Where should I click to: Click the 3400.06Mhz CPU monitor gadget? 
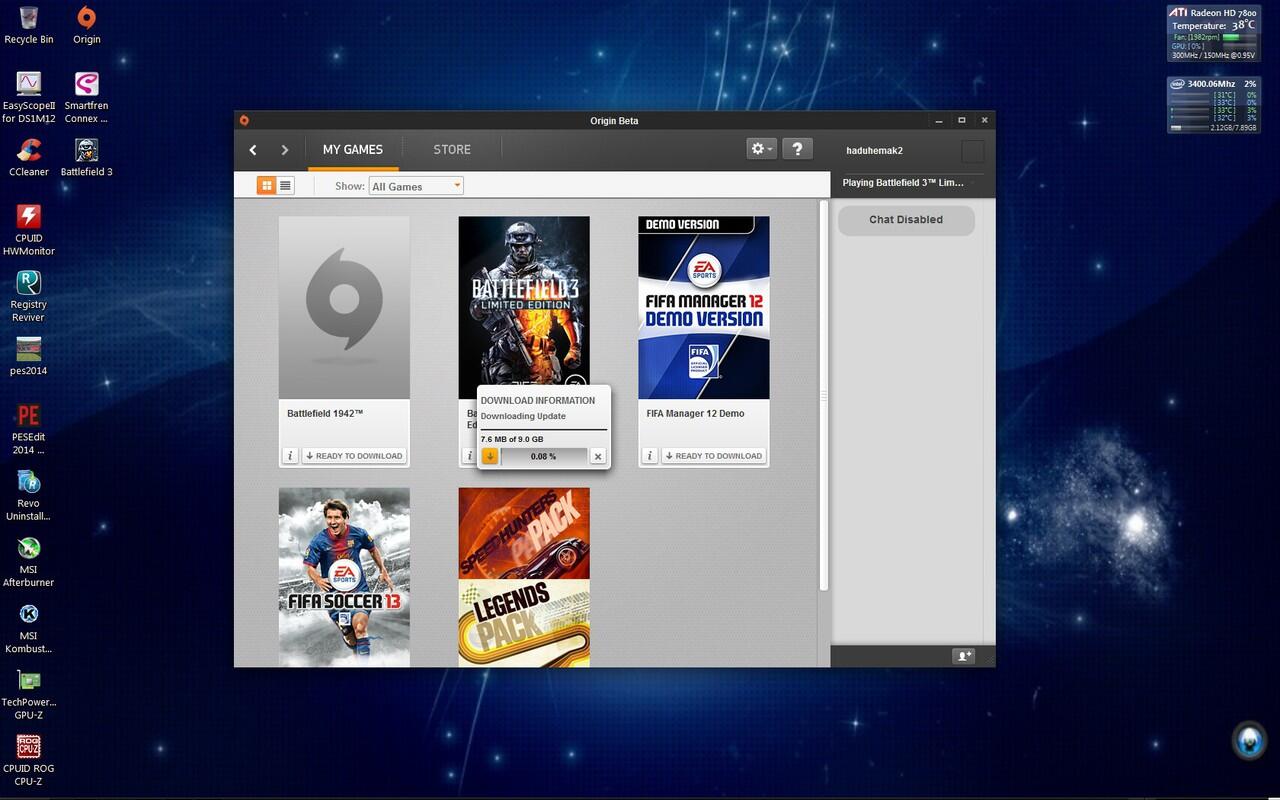[x=1213, y=105]
